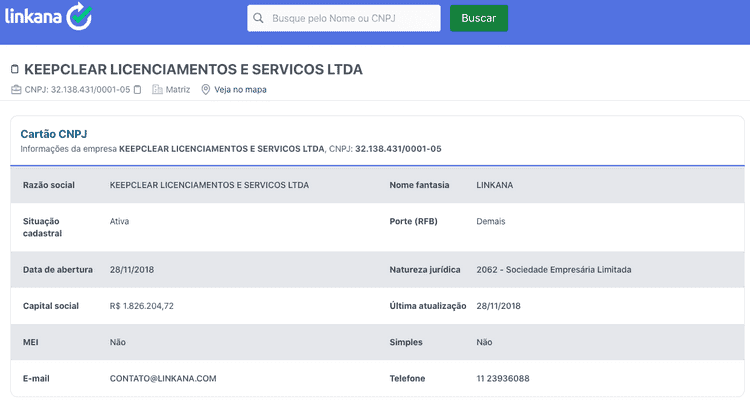
Task: Click the map pin icon
Action: (x=206, y=89)
